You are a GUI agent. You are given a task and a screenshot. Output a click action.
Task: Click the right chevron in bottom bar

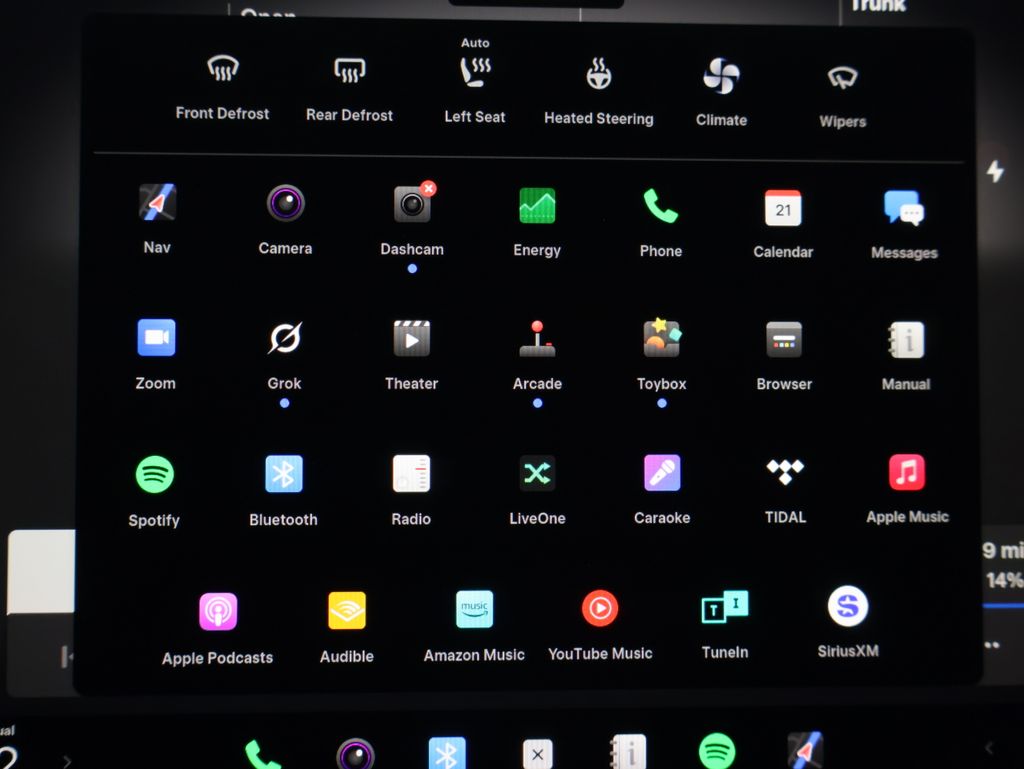67,761
